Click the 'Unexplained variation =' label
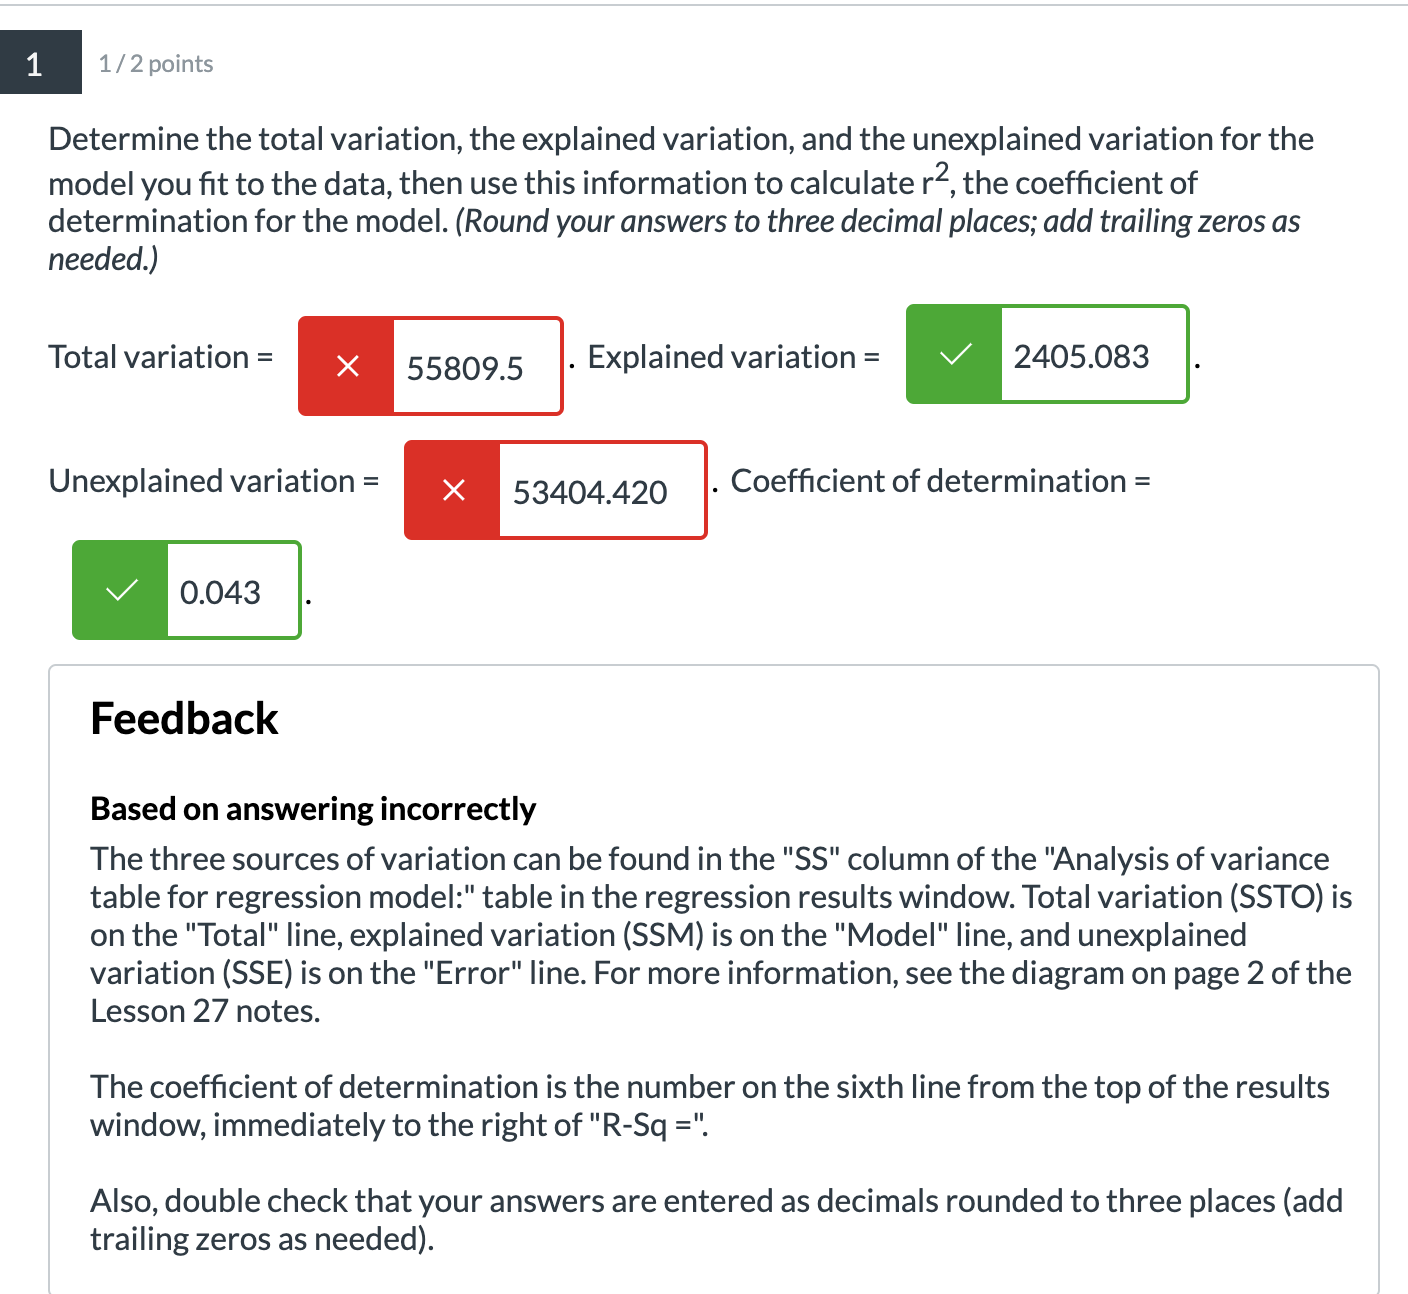Screen dimensions: 1408x1294 point(214,481)
